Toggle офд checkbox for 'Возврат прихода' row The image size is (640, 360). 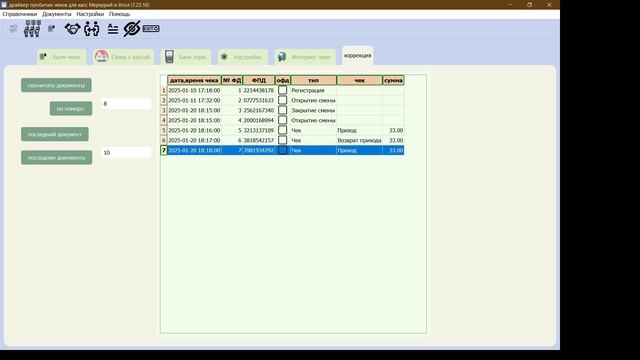pos(282,140)
